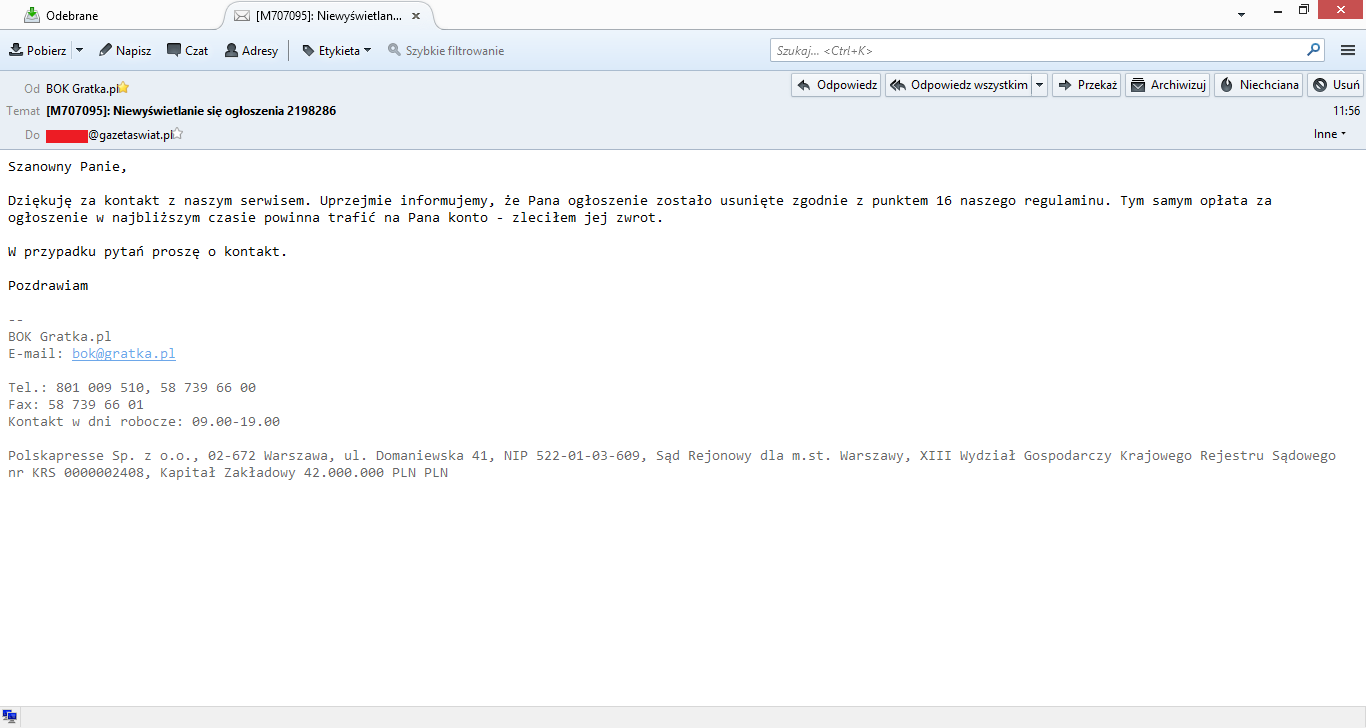
Task: Mark message as junk with Niechciana
Action: pos(1258,85)
